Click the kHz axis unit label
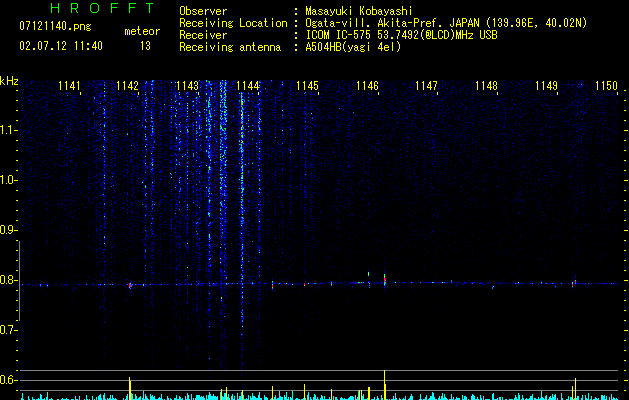The width and height of the screenshot is (629, 400). (9, 81)
